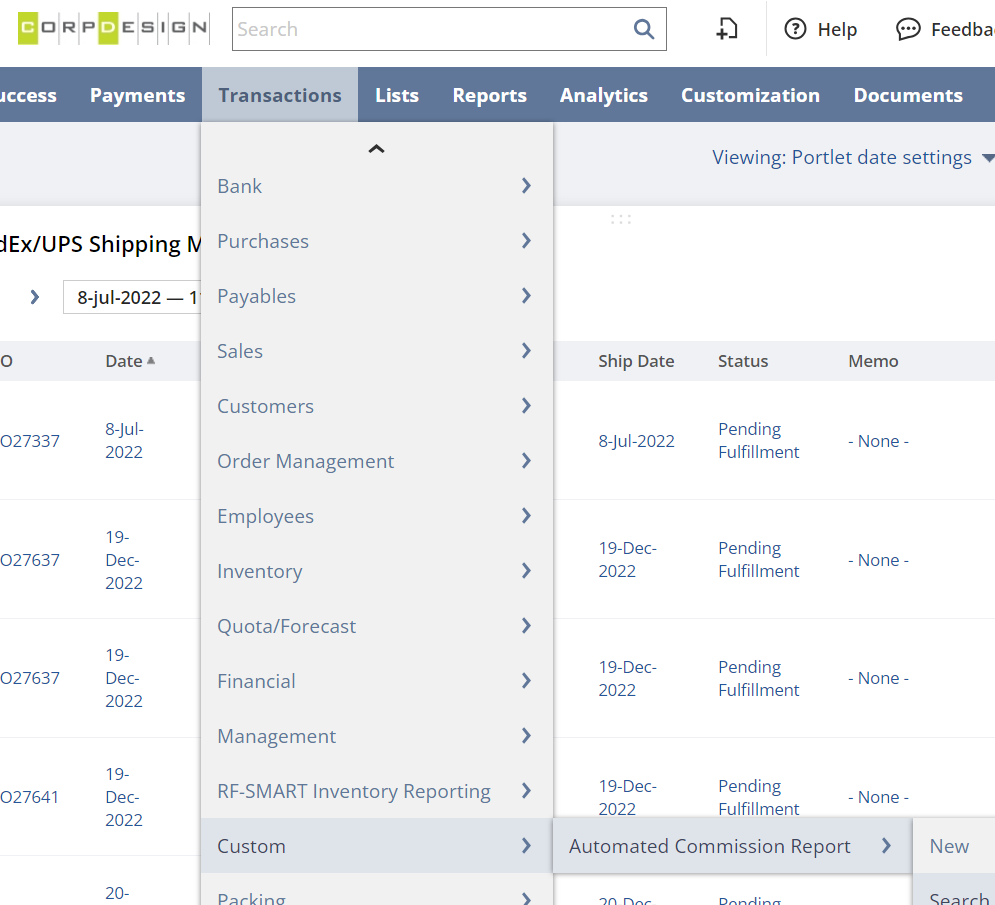Open the Automated Commission Report submenu
995x905 pixels.
pyautogui.click(x=731, y=846)
